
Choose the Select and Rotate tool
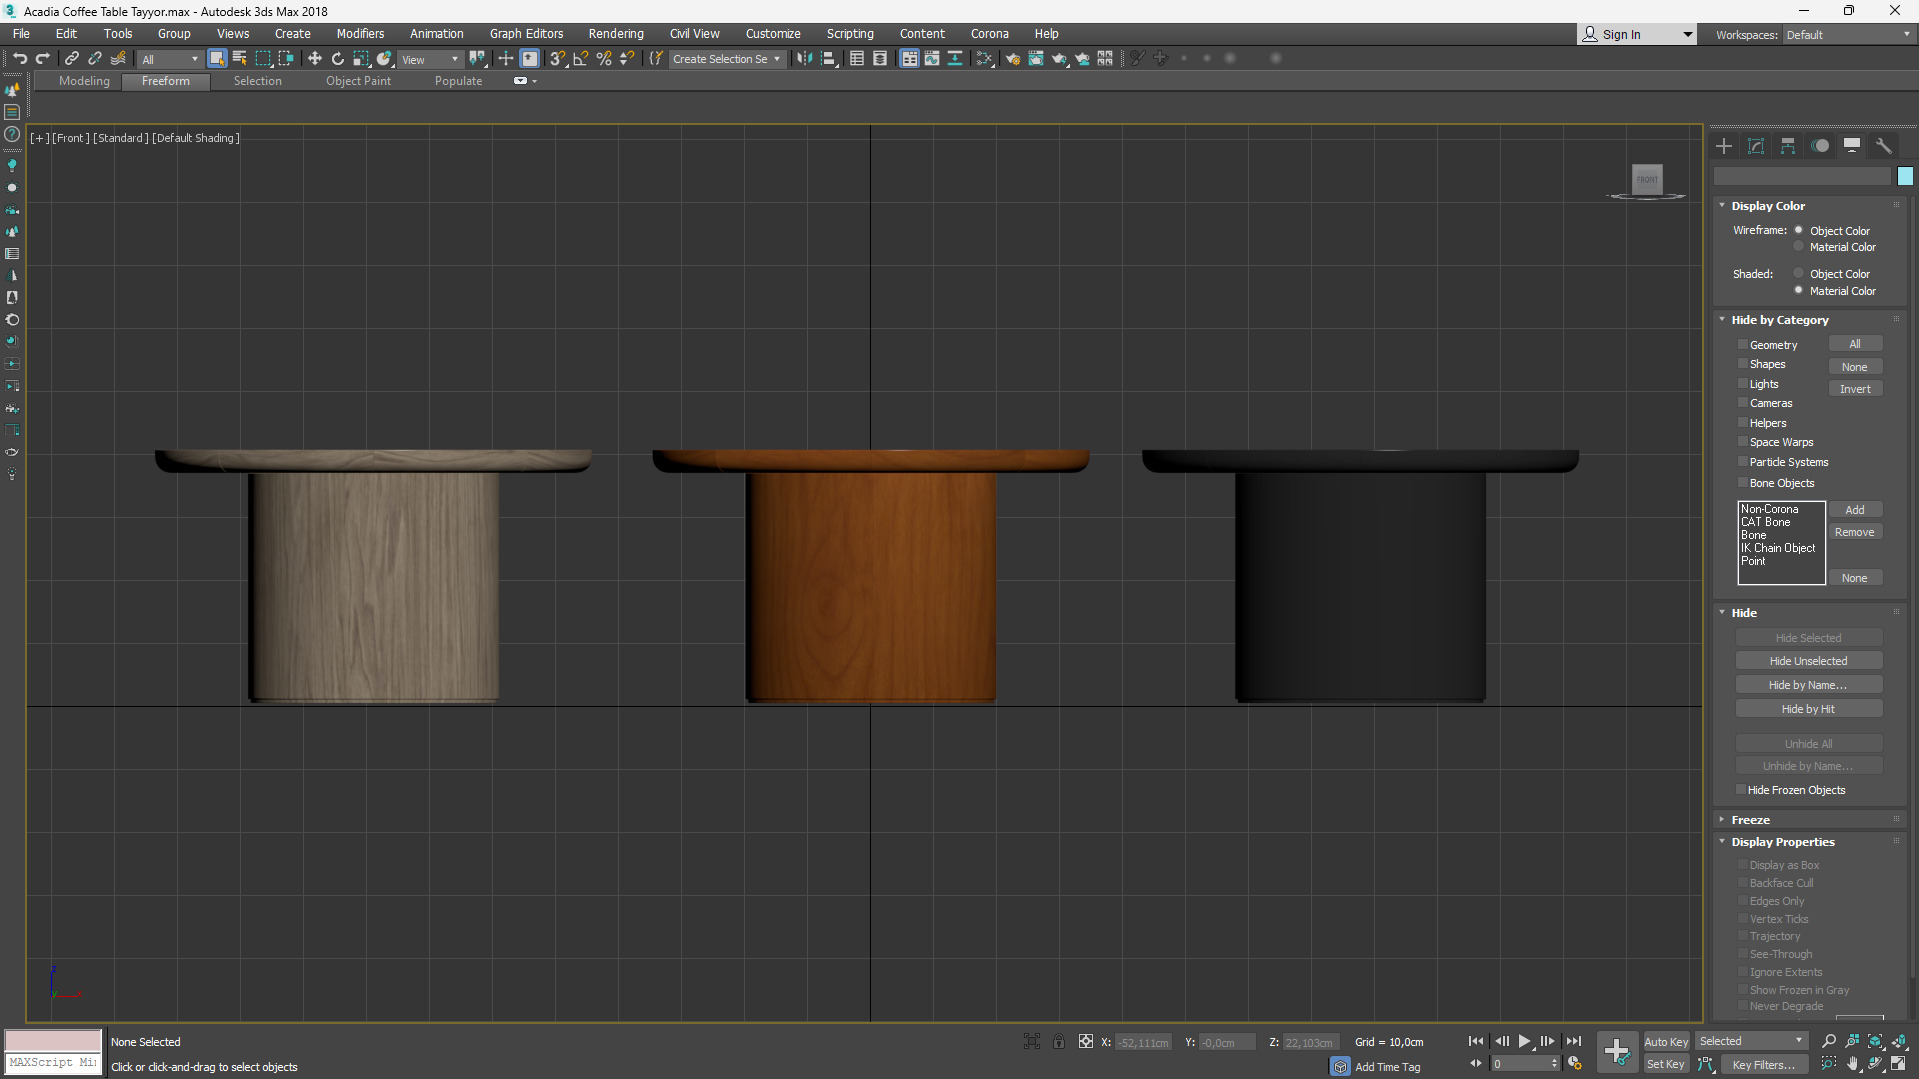[x=337, y=59]
